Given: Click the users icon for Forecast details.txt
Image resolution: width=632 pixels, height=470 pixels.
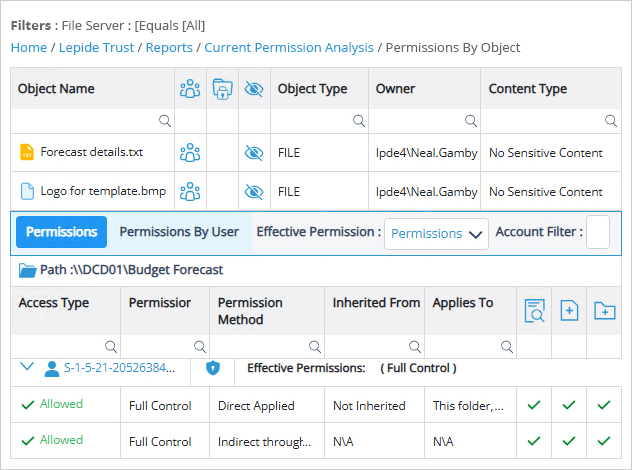Looking at the screenshot, I should (x=190, y=153).
